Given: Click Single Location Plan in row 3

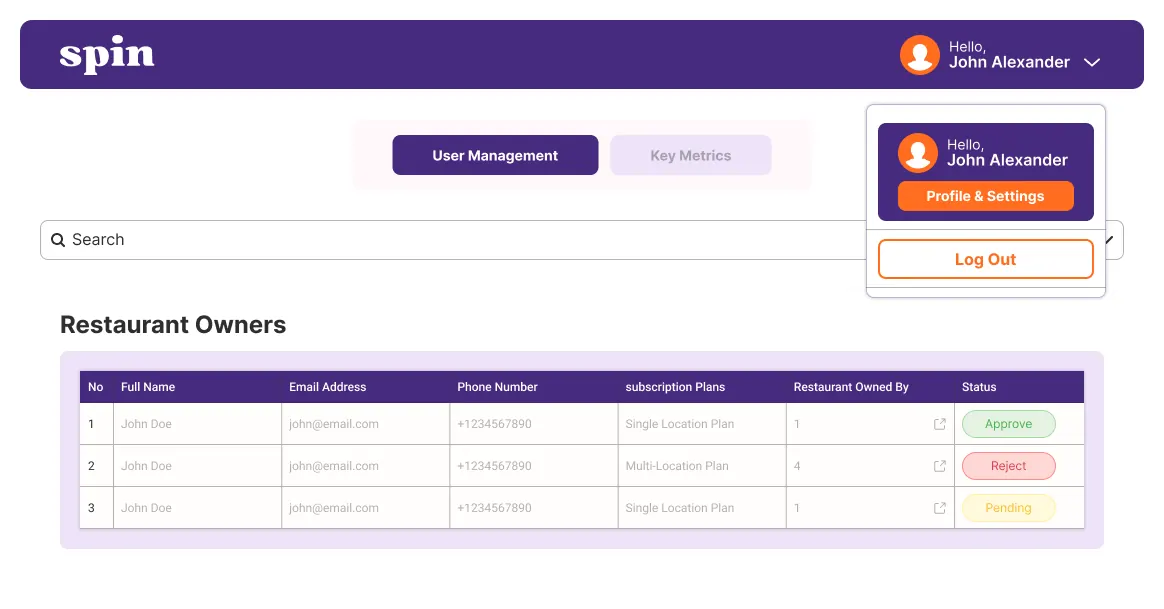Looking at the screenshot, I should coord(679,508).
